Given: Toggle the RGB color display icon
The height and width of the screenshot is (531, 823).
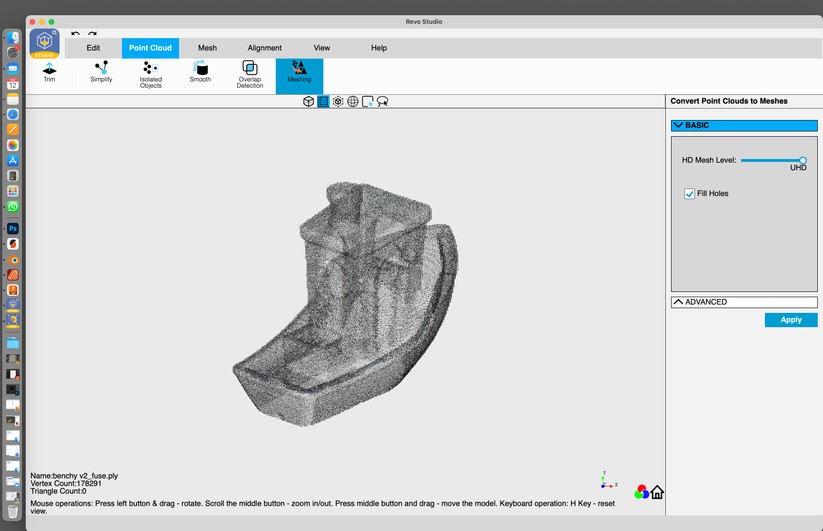Looking at the screenshot, I should point(641,492).
